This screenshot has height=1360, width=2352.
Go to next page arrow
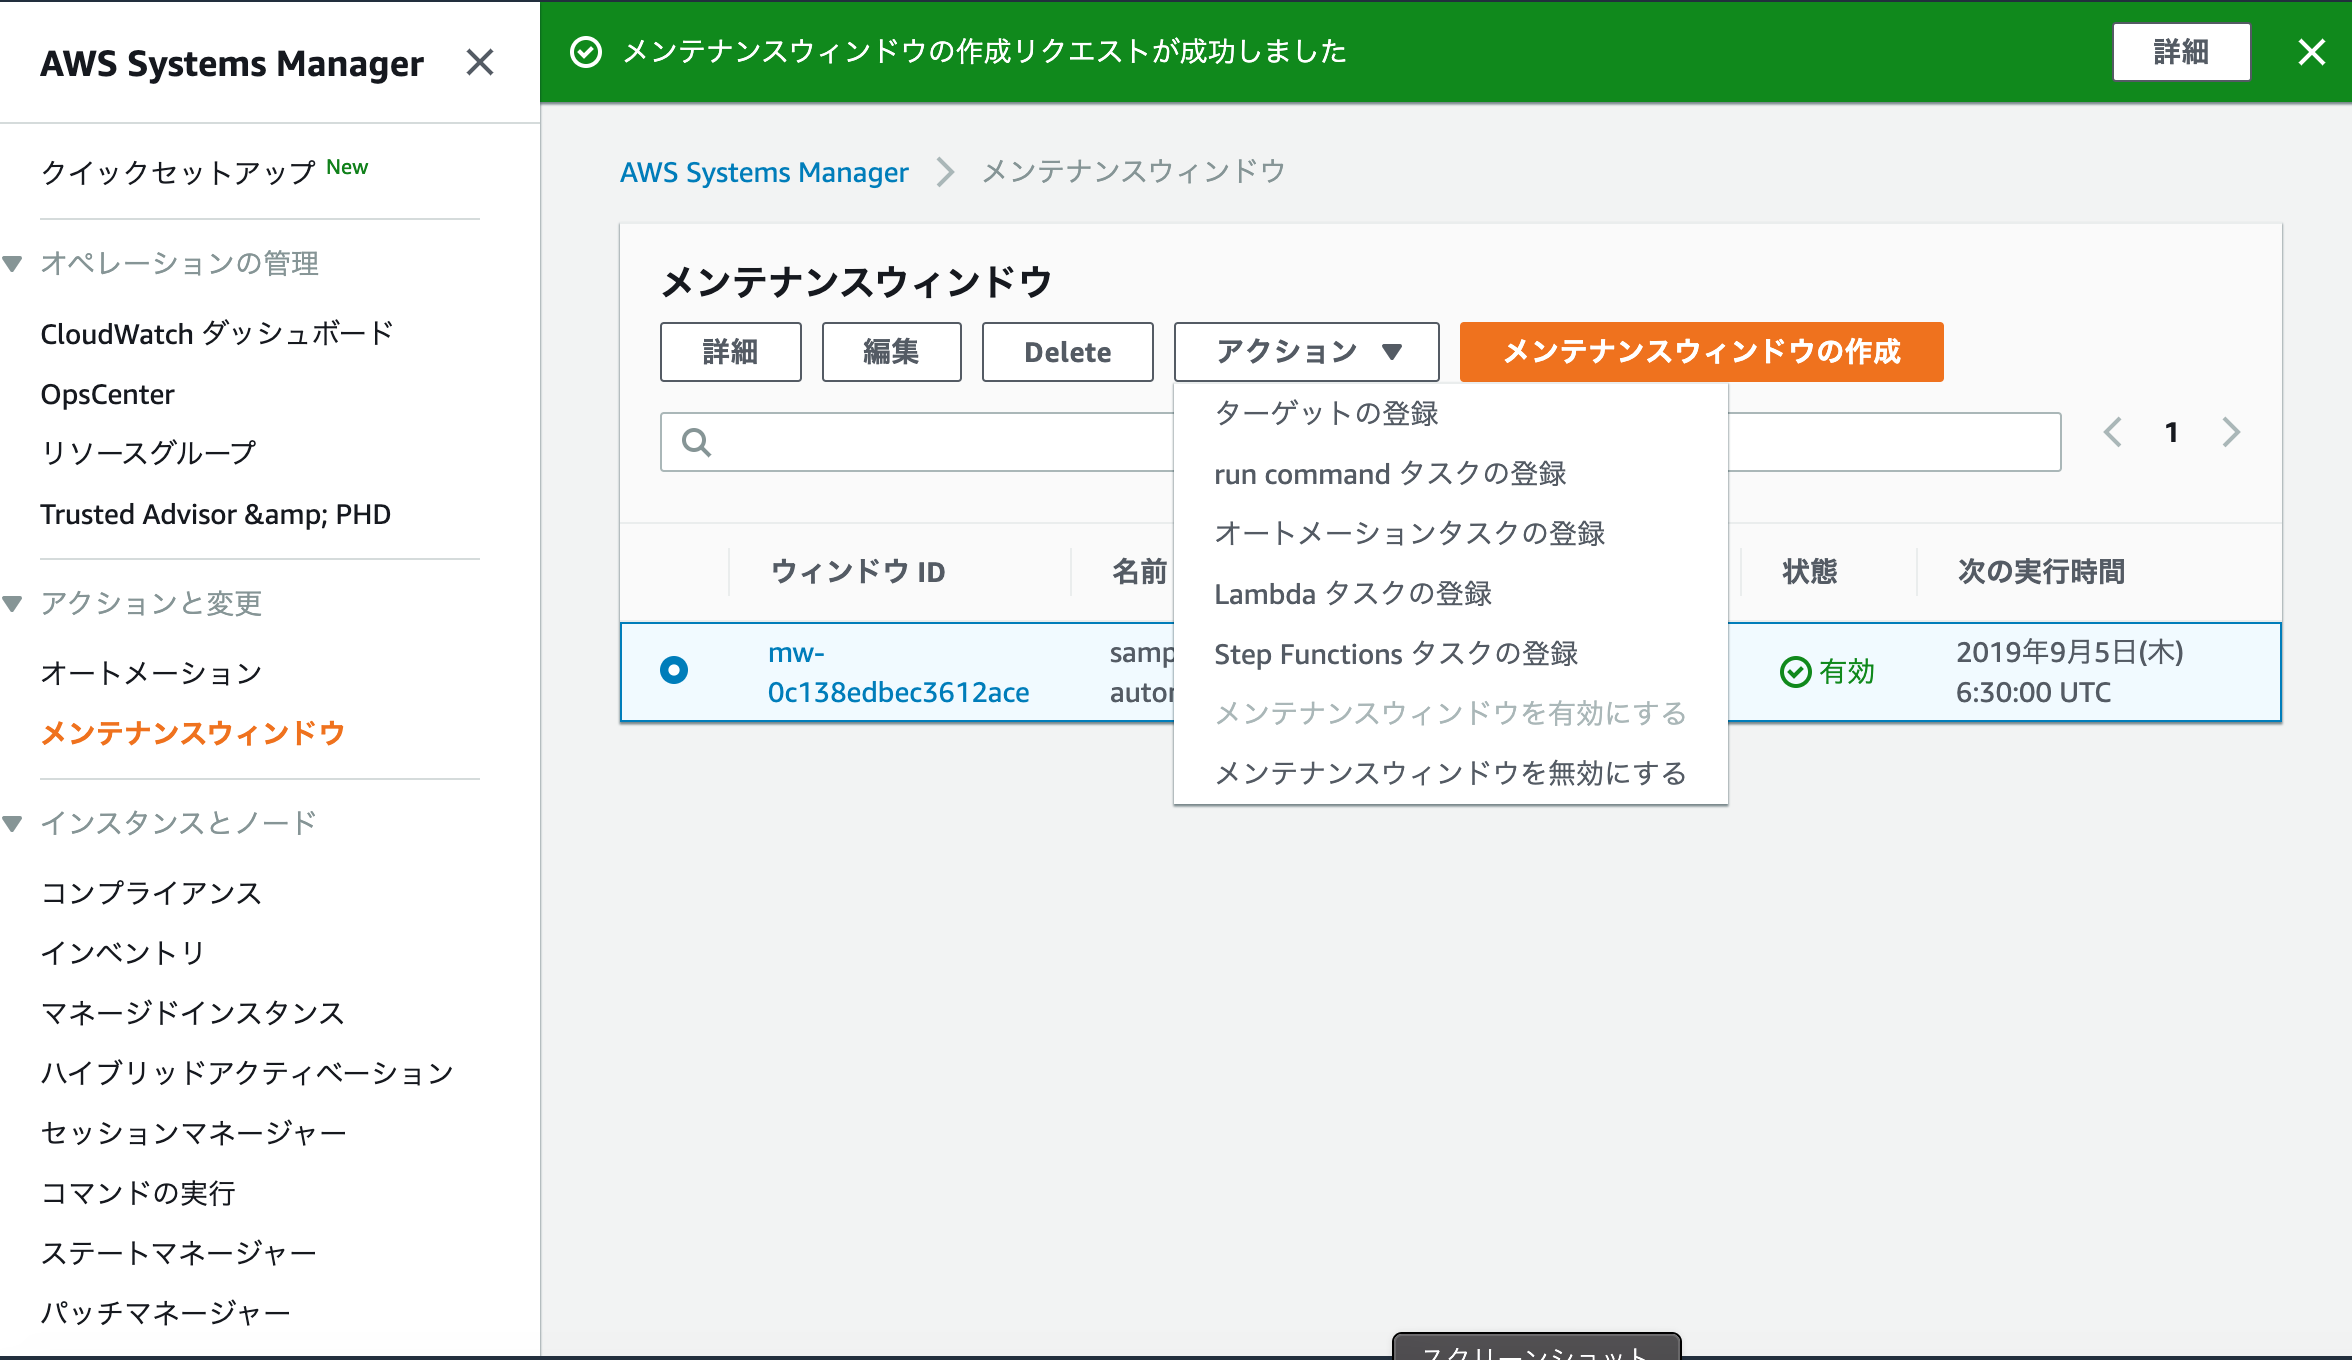click(2231, 432)
